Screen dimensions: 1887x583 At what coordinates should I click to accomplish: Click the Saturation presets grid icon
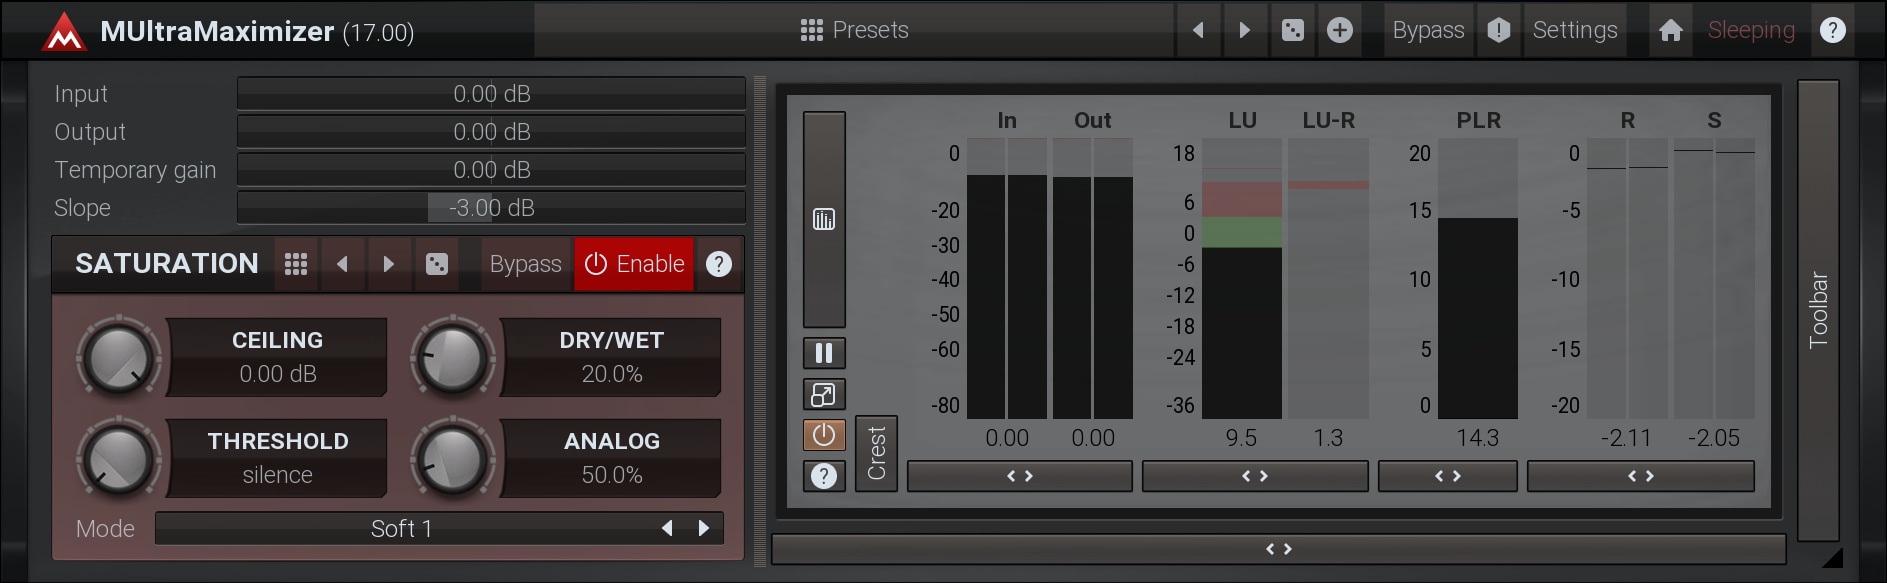296,264
